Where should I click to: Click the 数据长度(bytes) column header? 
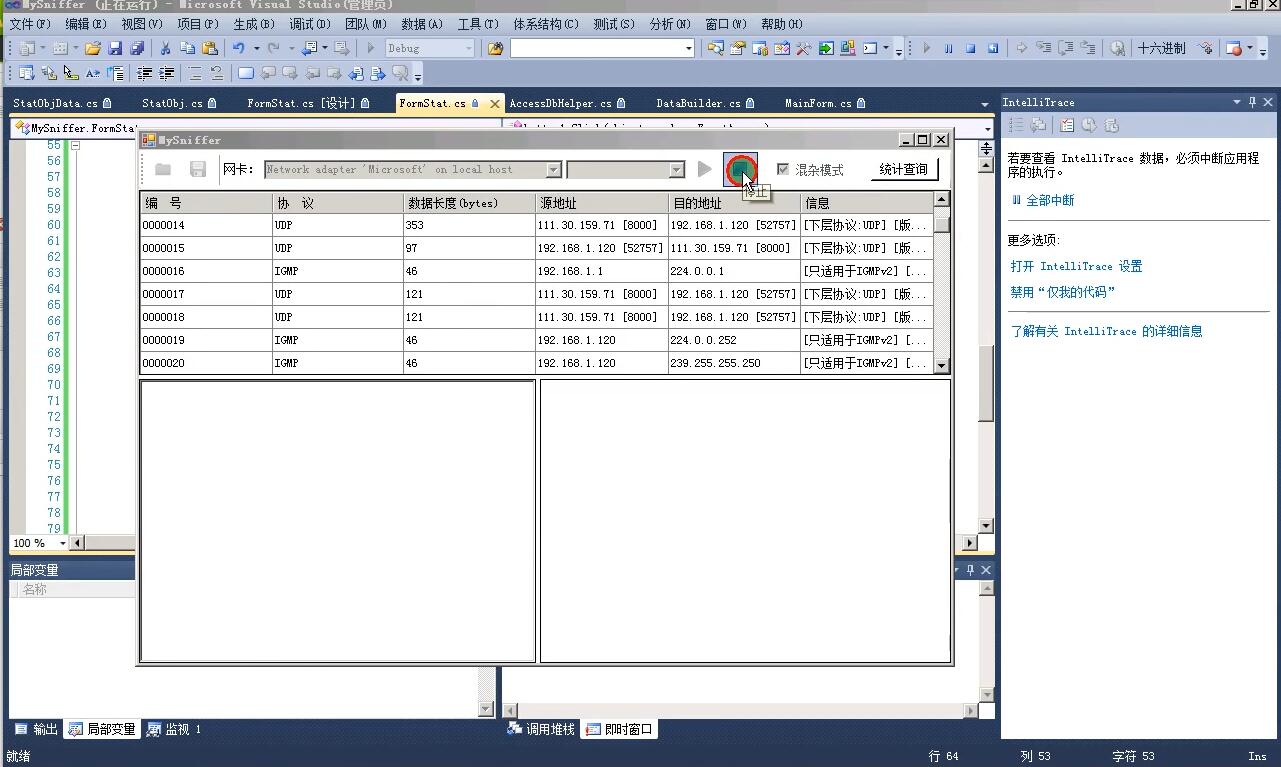[470, 203]
